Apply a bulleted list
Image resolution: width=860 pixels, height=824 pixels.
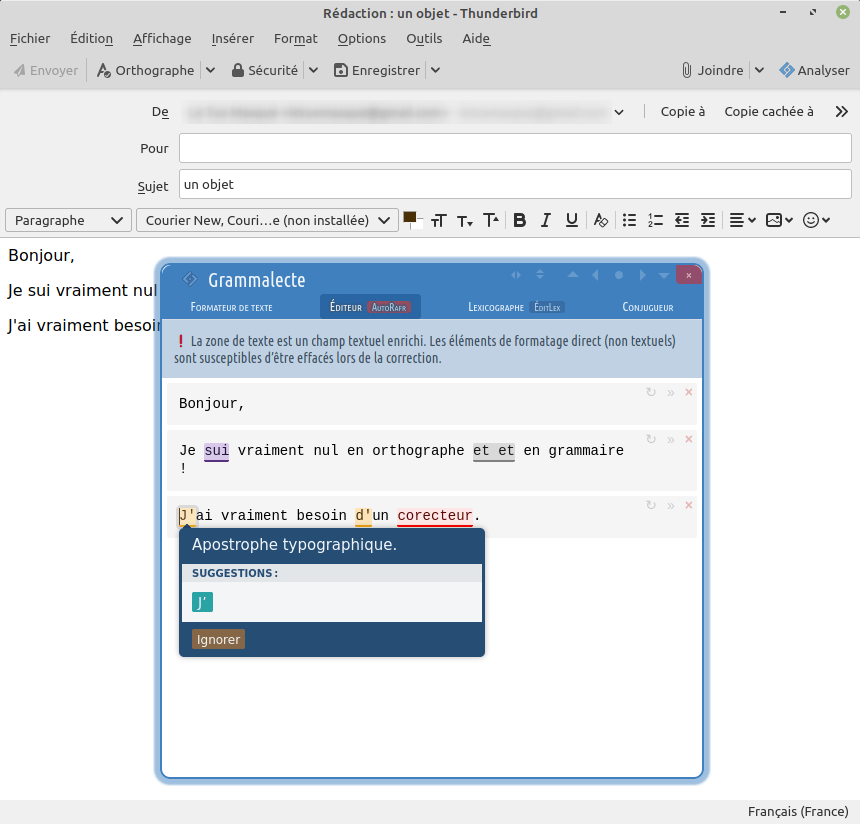(x=630, y=220)
